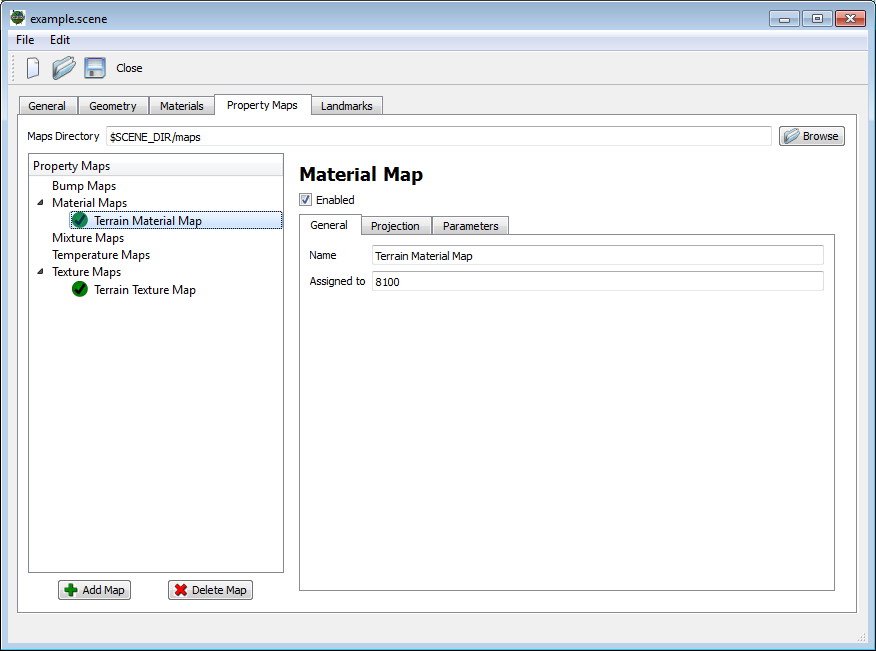Screen dimensions: 876x651
Task: Click the New file toolbar icon
Action: click(33, 68)
